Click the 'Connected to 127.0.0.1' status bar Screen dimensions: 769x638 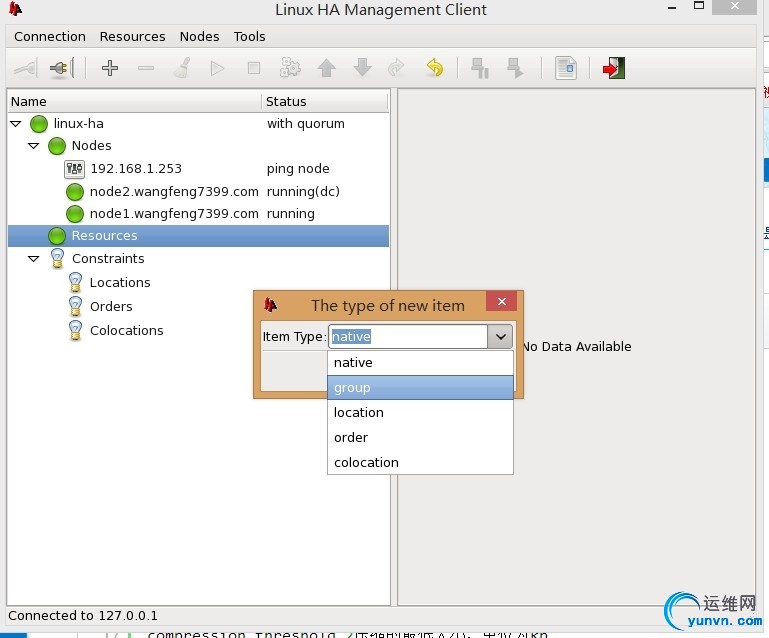83,616
